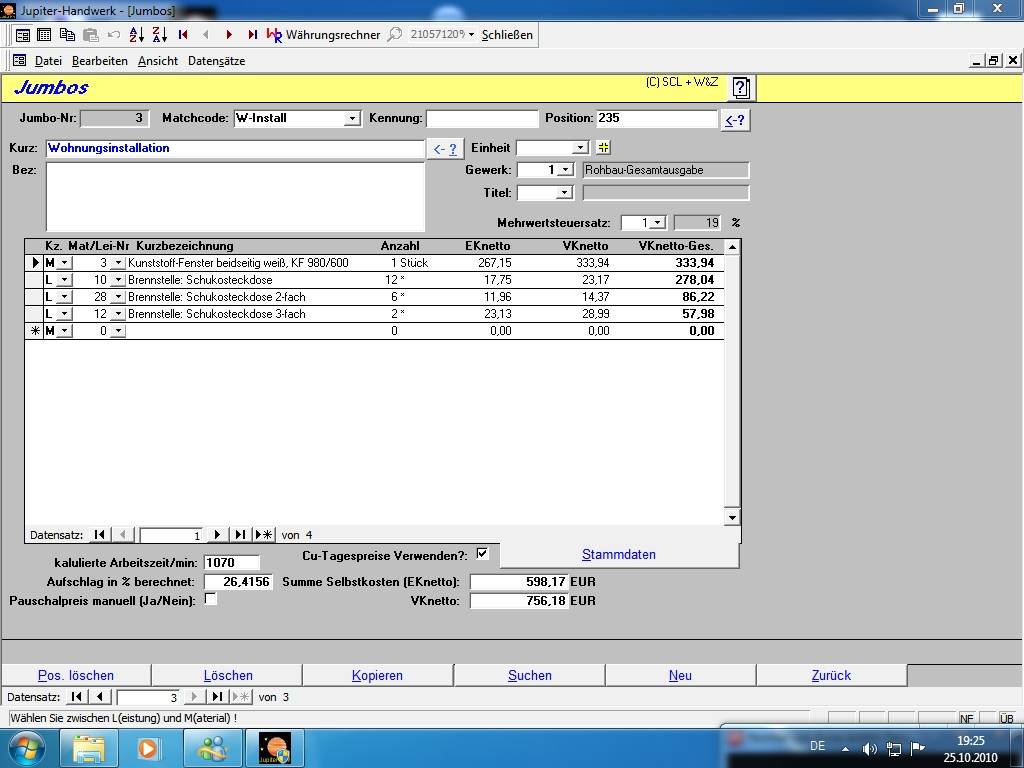Jump to first record in toolbar

click(x=183, y=34)
